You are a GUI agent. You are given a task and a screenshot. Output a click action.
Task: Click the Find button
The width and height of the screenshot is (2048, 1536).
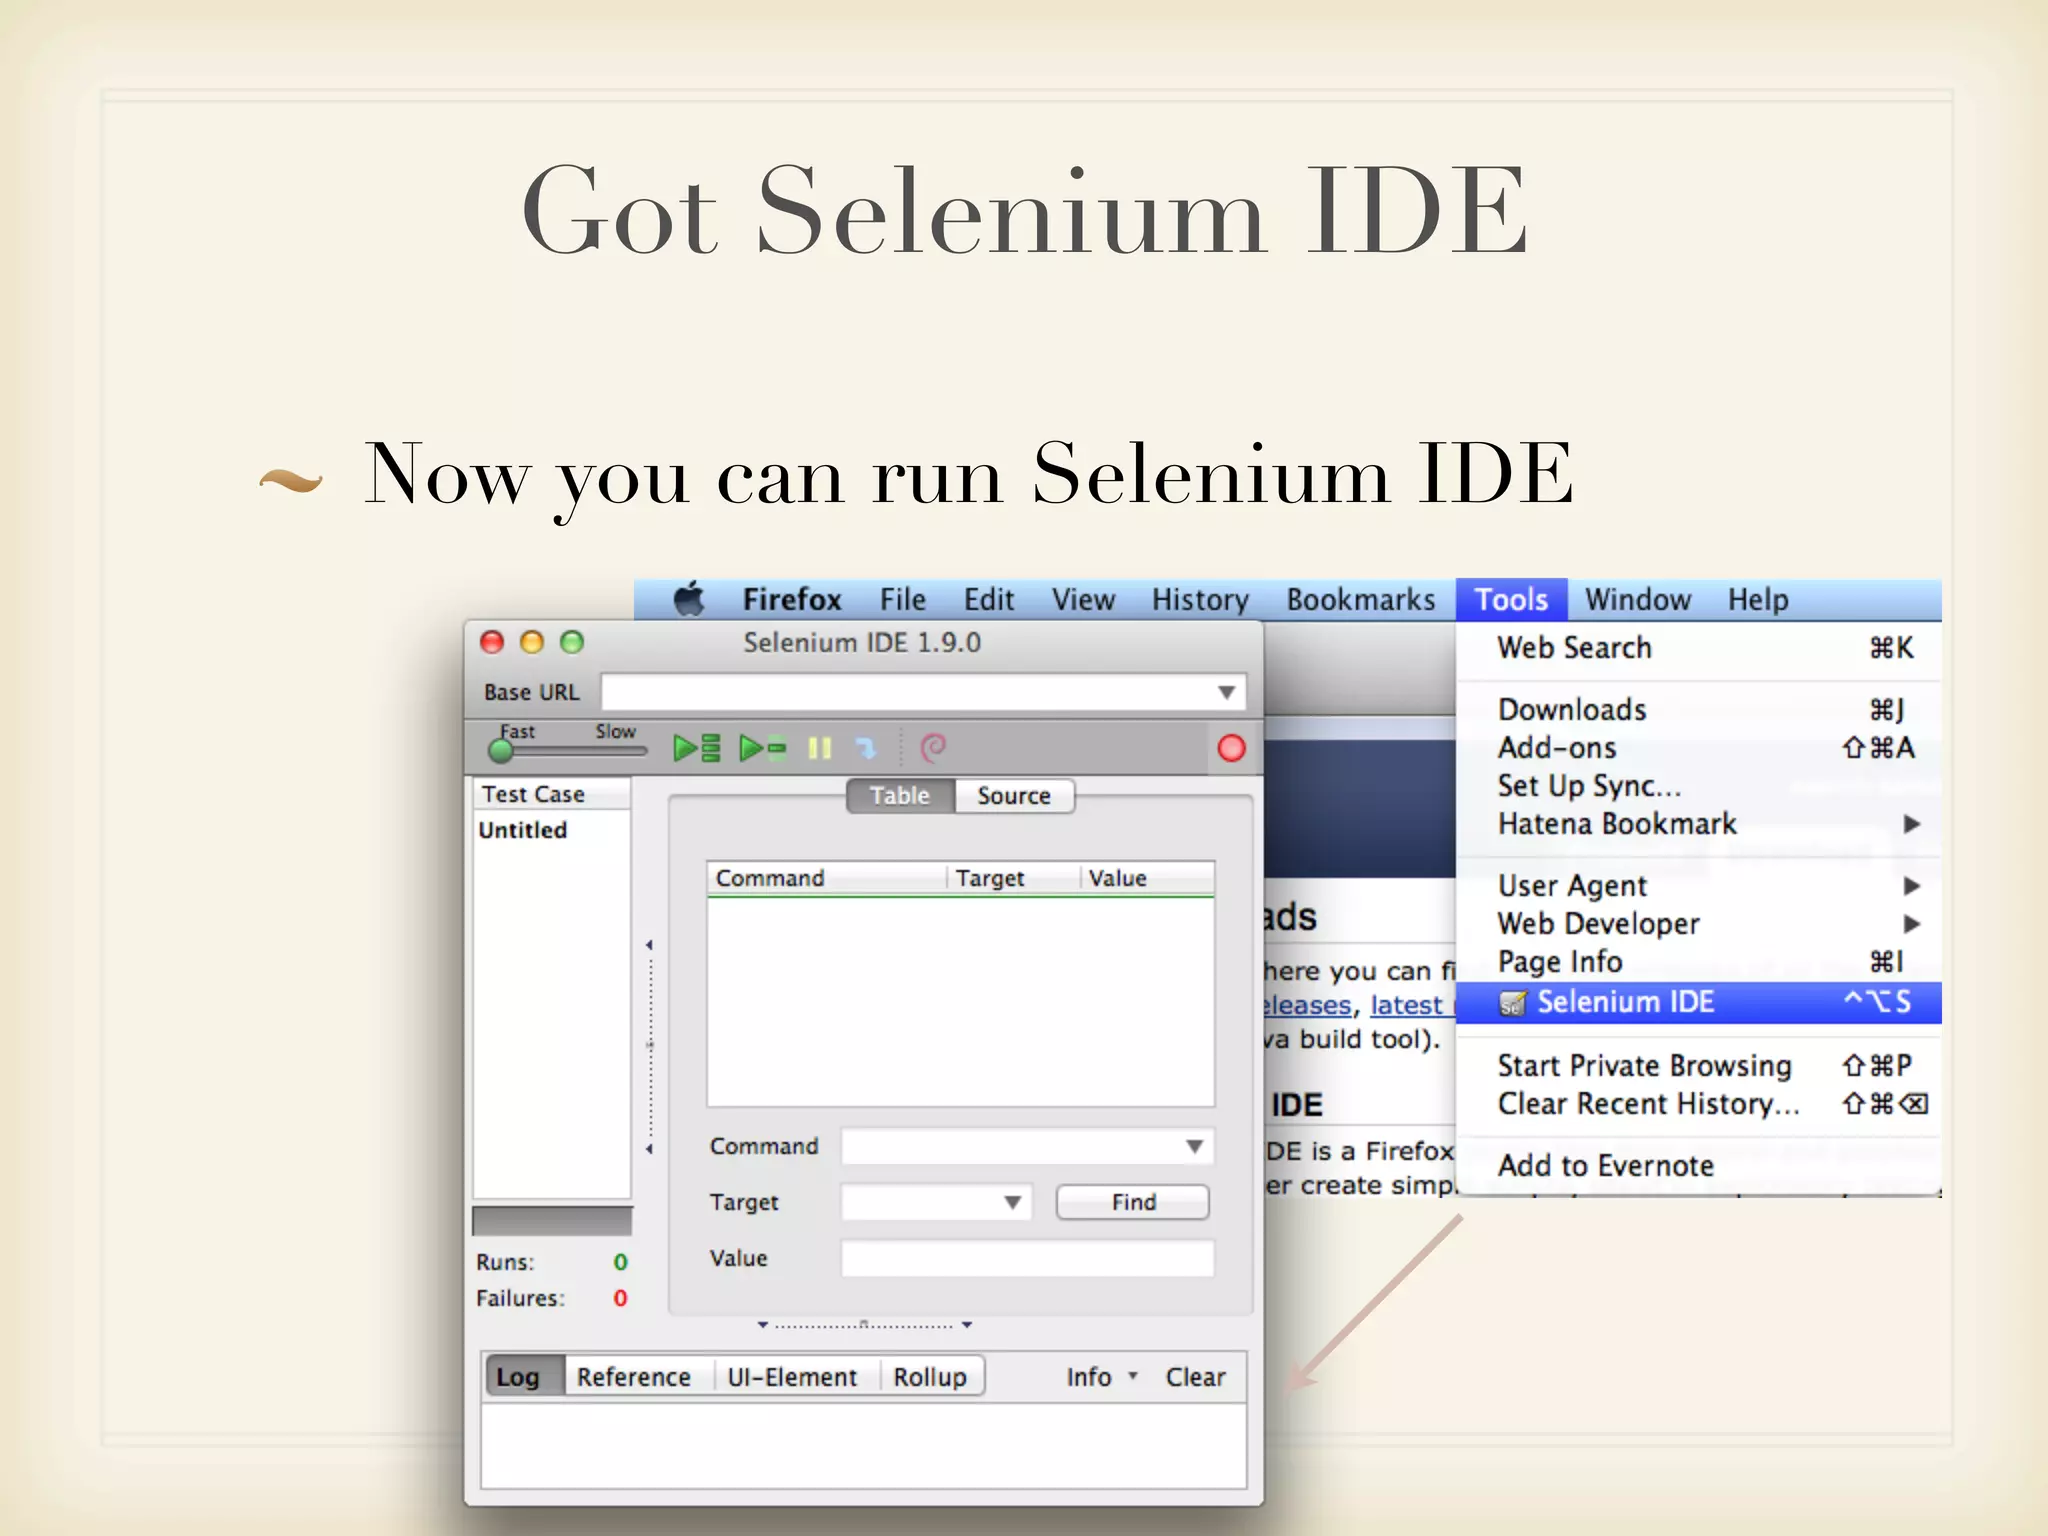pyautogui.click(x=1133, y=1202)
